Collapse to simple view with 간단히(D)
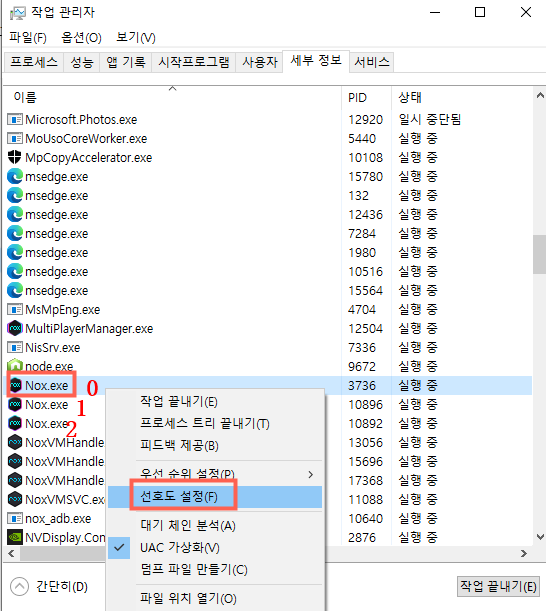 49,586
